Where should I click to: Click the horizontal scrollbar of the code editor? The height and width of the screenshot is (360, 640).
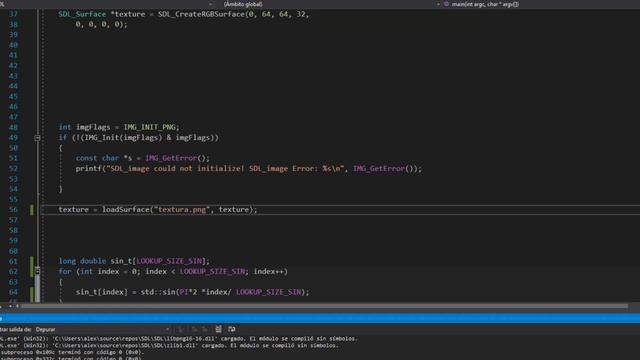324,306
